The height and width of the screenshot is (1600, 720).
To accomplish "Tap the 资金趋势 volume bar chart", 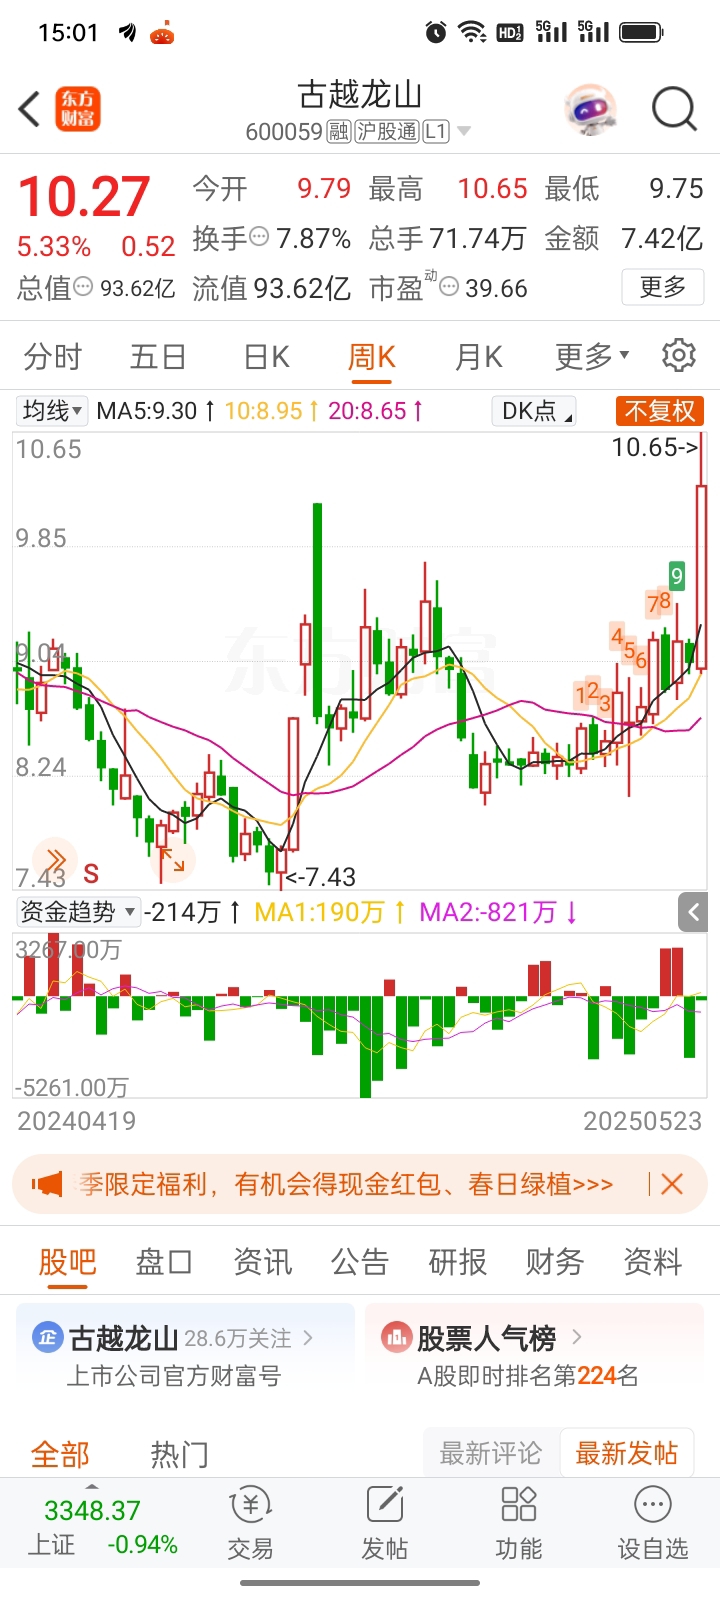I will pyautogui.click(x=360, y=1015).
